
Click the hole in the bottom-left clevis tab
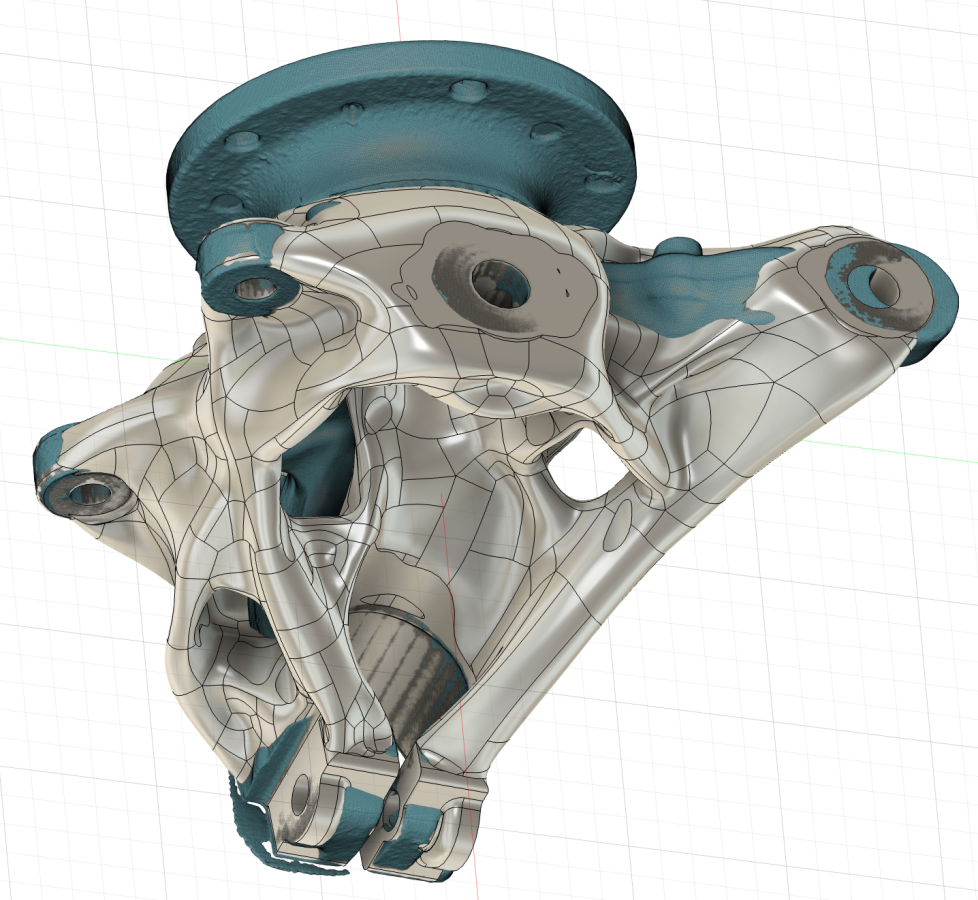pyautogui.click(x=300, y=797)
